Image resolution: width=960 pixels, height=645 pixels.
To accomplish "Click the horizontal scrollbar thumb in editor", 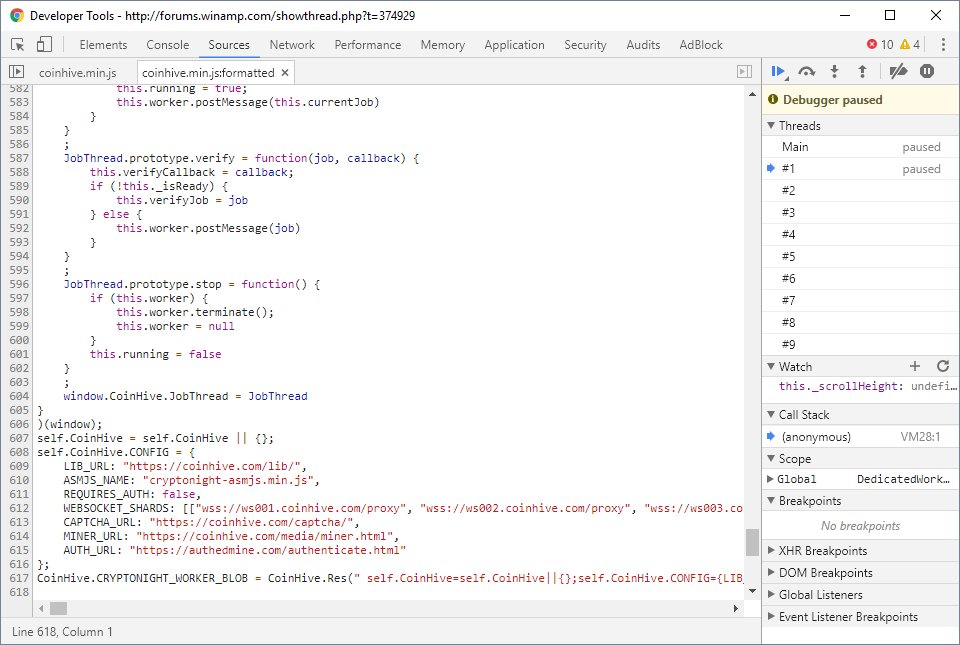I will pos(58,608).
